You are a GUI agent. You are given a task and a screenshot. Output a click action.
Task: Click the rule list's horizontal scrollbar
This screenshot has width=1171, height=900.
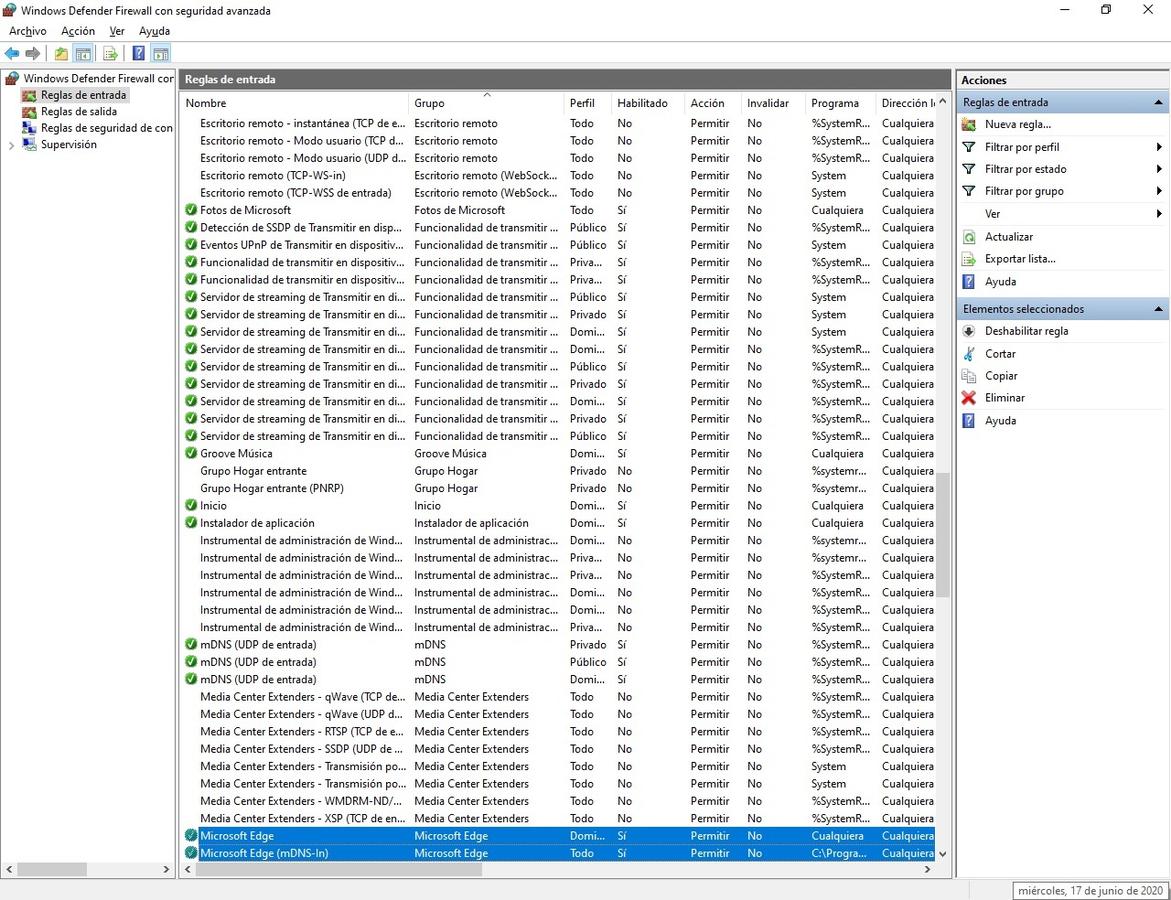(340, 870)
